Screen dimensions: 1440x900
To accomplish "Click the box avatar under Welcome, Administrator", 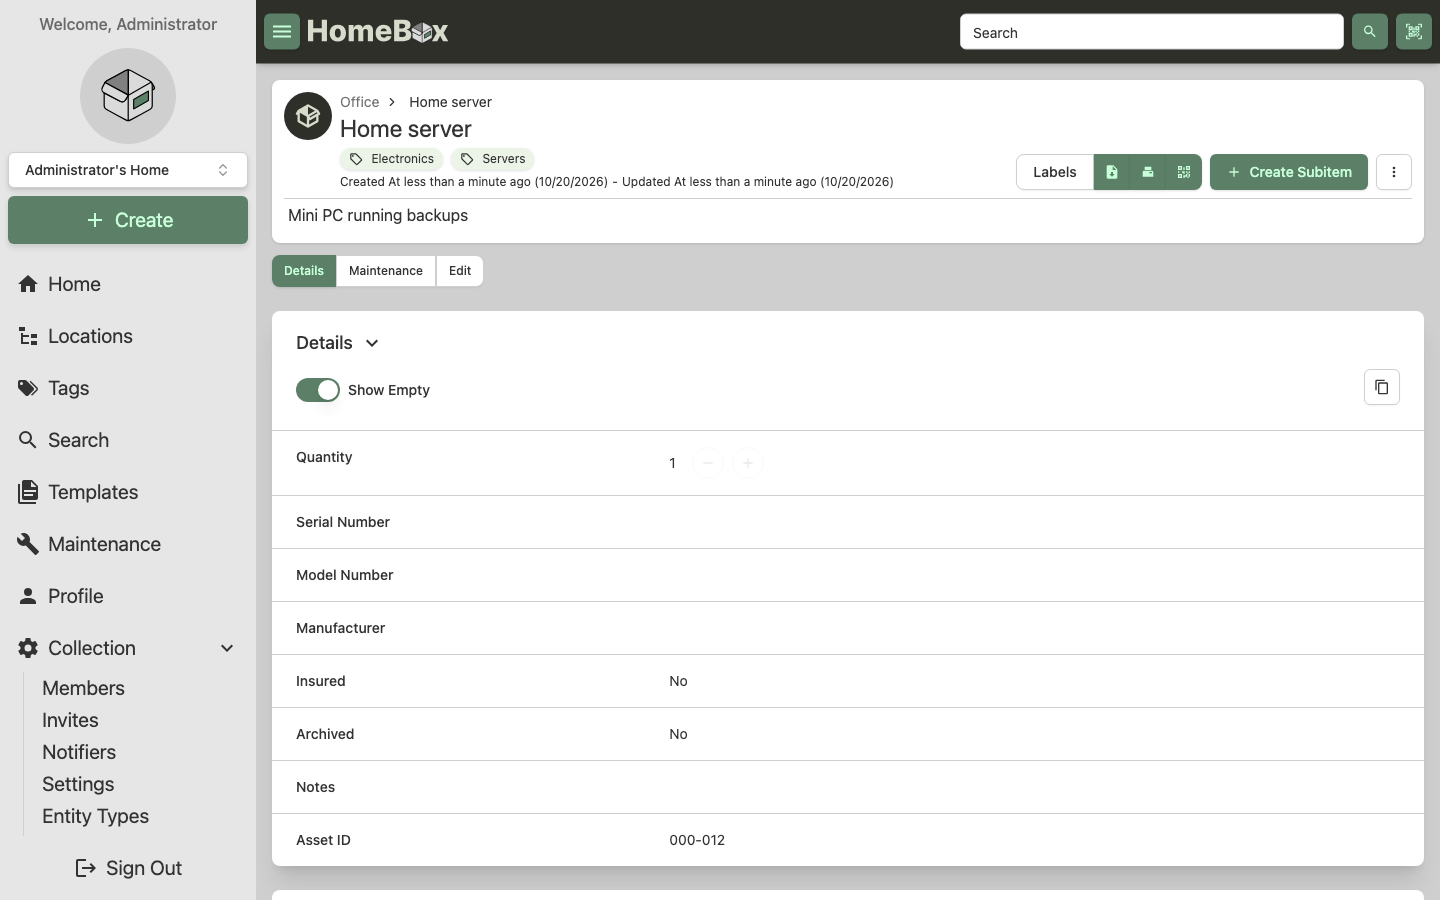I will [128, 96].
